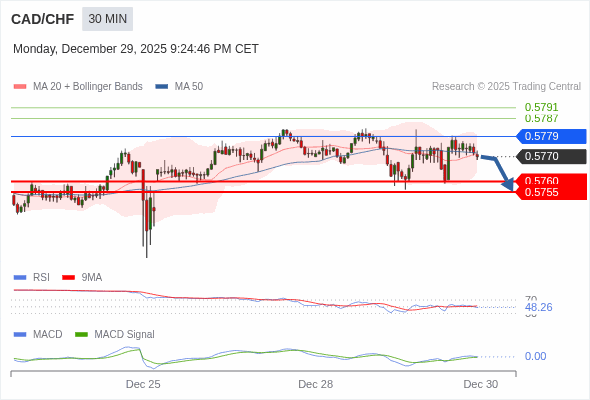
Task: Click the 0.5791 resistance level label
Action: (x=541, y=107)
